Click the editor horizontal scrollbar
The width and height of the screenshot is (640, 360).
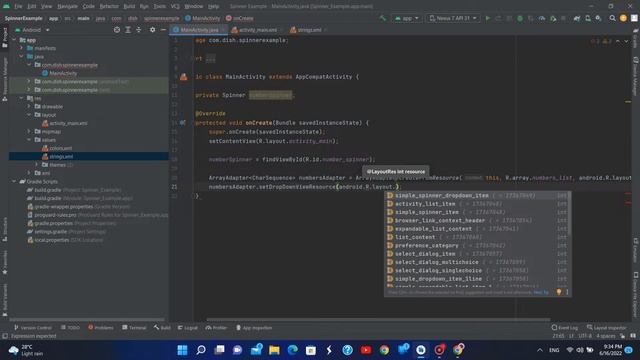(x=378, y=320)
